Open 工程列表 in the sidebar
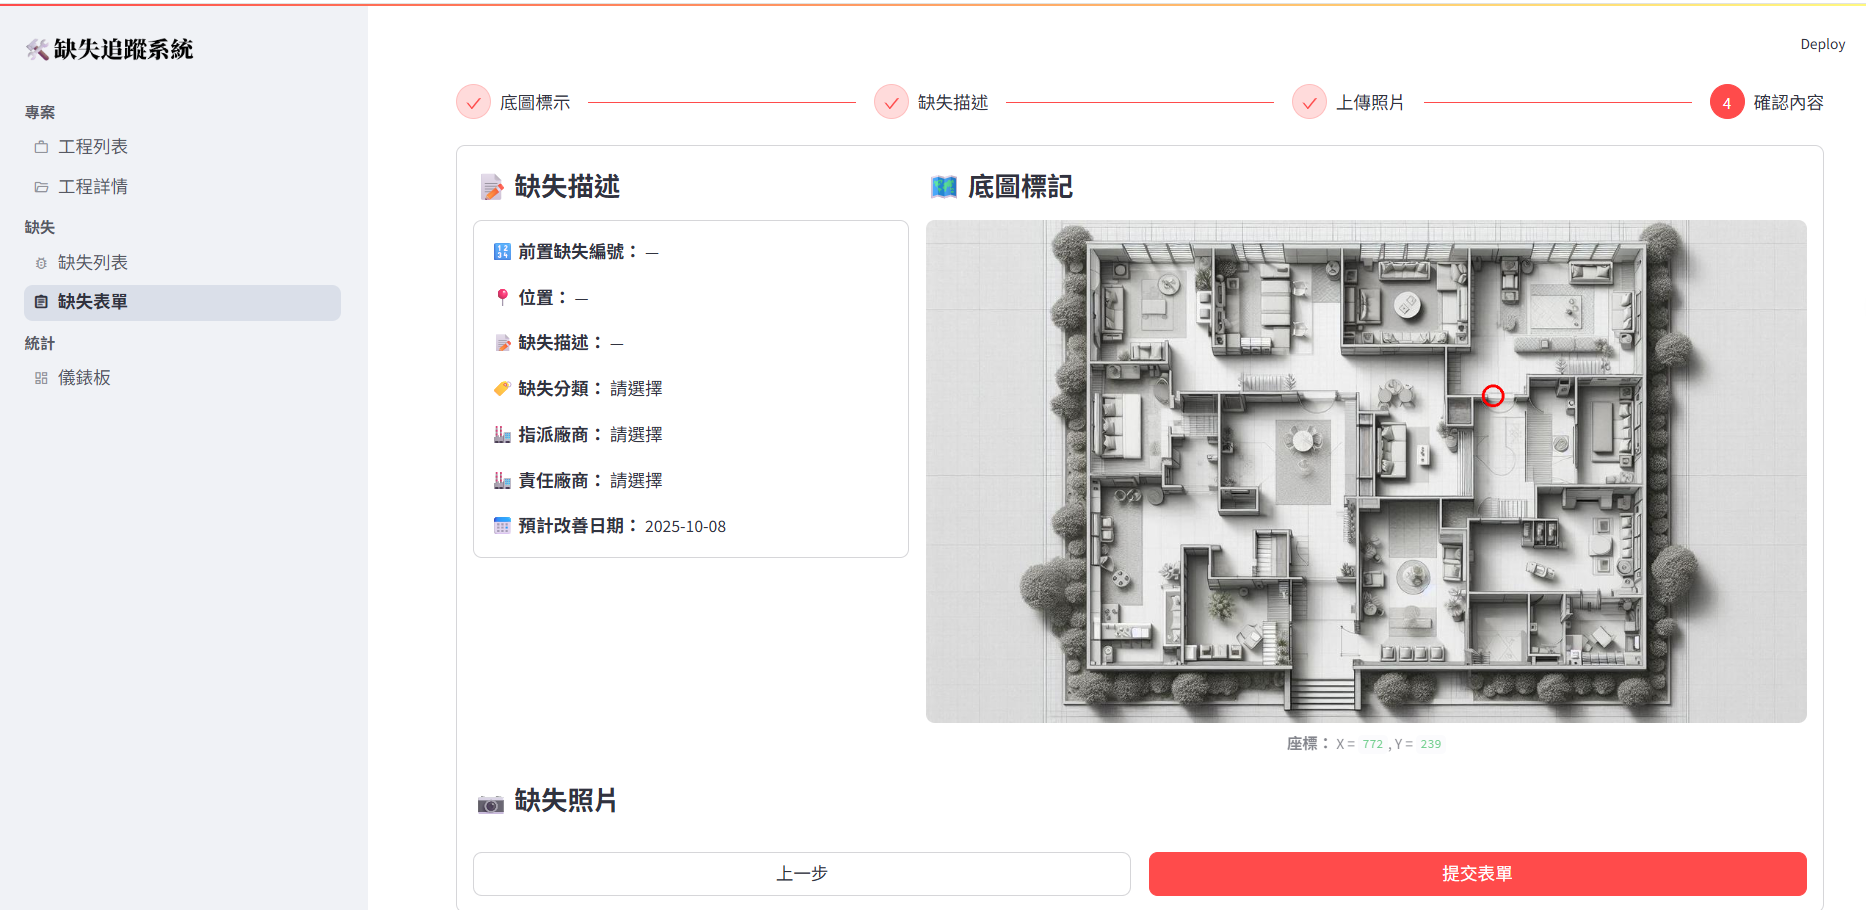 (92, 147)
